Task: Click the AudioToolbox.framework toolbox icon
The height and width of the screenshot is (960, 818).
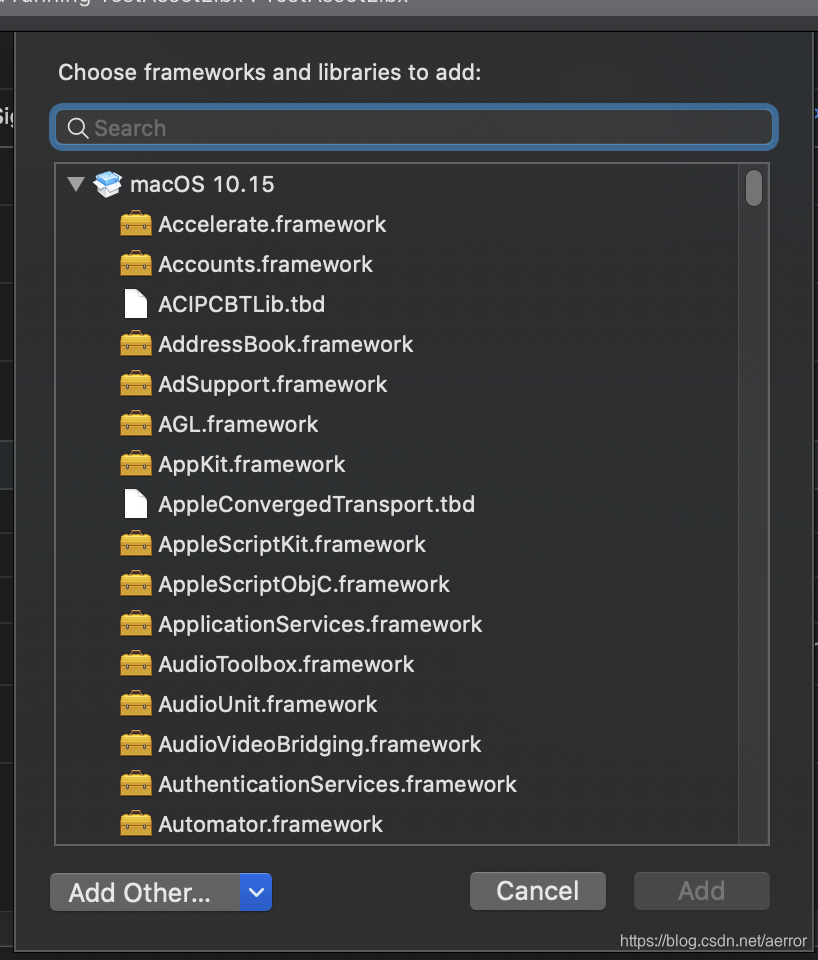Action: [x=136, y=664]
